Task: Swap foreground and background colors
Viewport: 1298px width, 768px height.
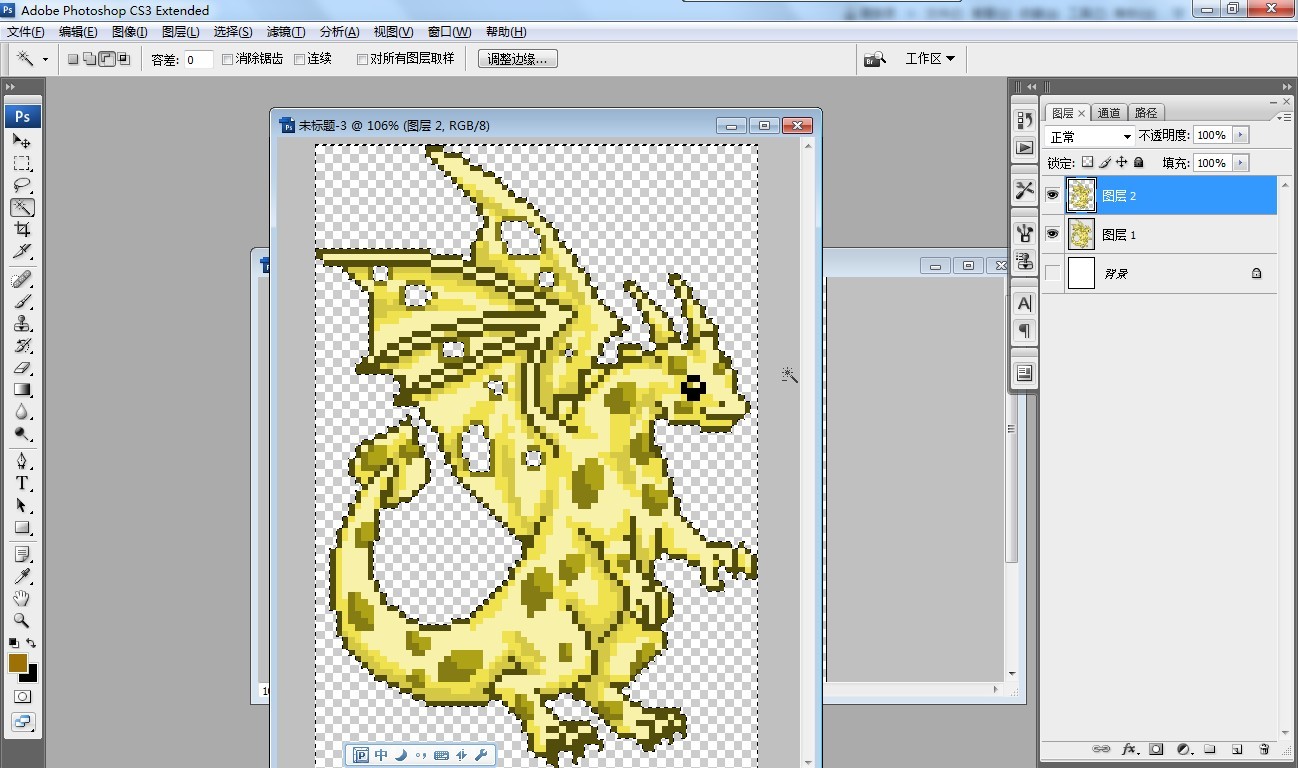Action: 31,643
